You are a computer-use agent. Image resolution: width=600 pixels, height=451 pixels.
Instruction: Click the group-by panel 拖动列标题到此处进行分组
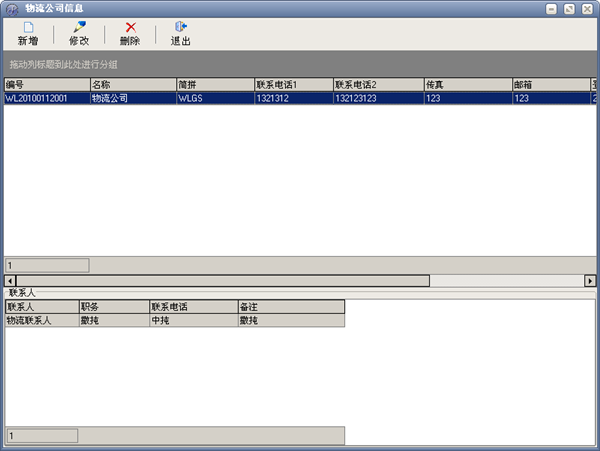tap(300, 64)
